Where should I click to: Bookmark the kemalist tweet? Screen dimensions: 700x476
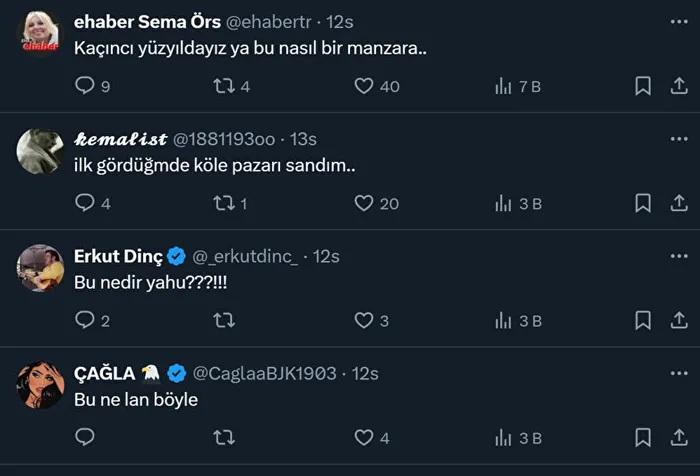pos(643,203)
